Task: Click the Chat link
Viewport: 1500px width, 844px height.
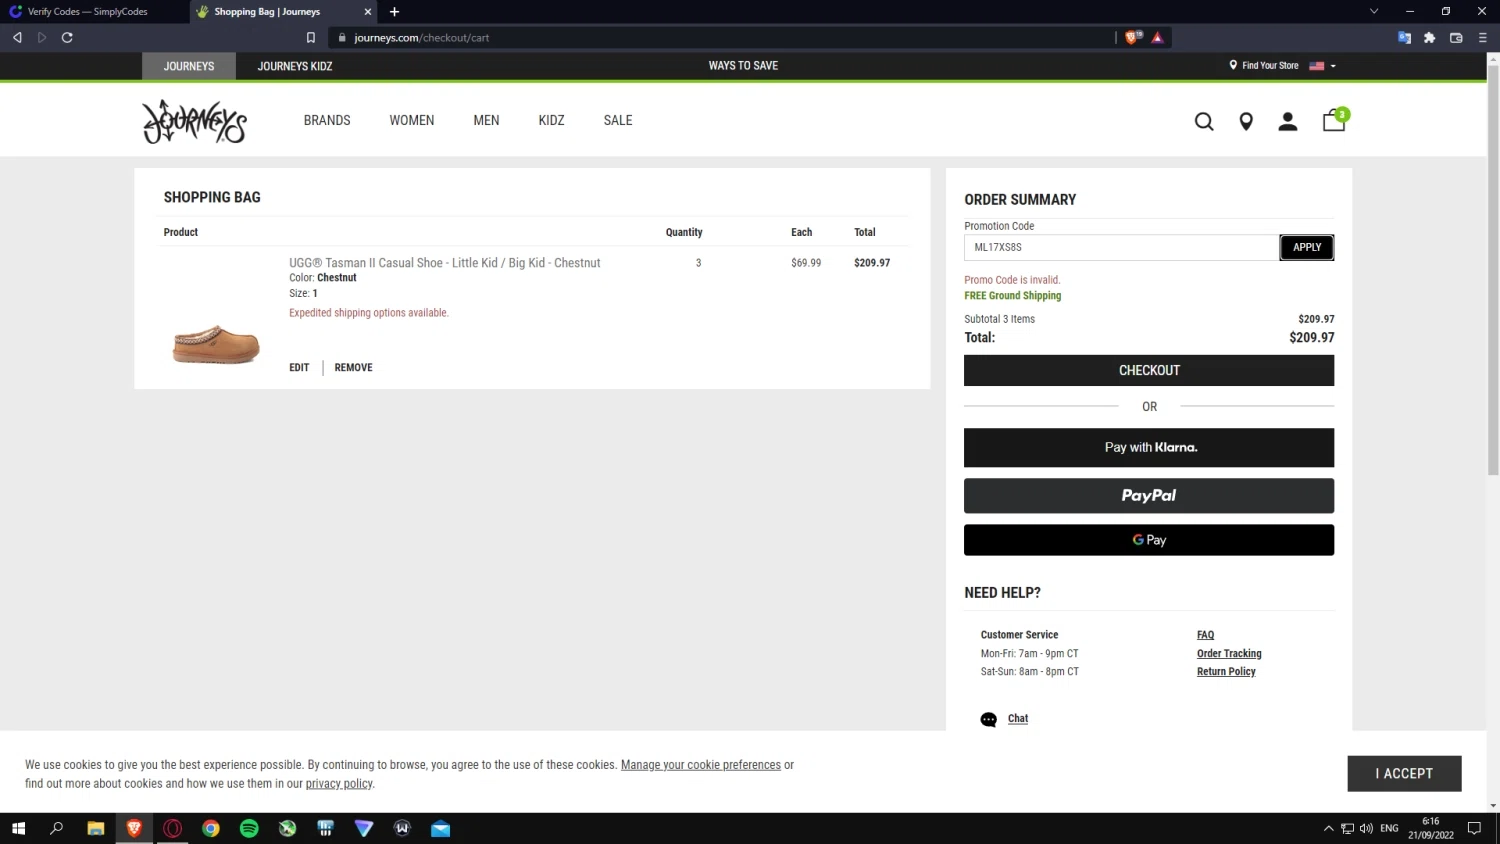Action: point(1018,719)
